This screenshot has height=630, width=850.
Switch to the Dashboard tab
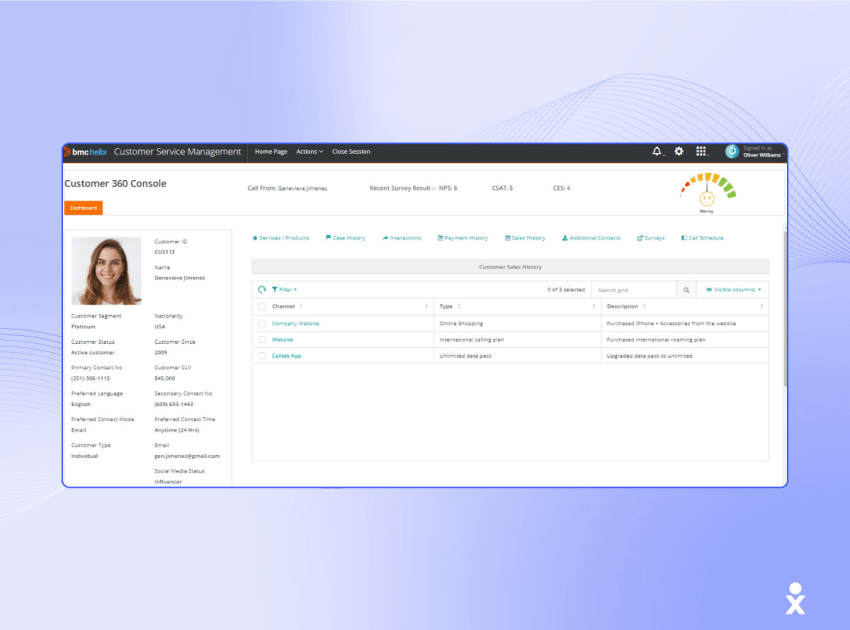[x=82, y=208]
